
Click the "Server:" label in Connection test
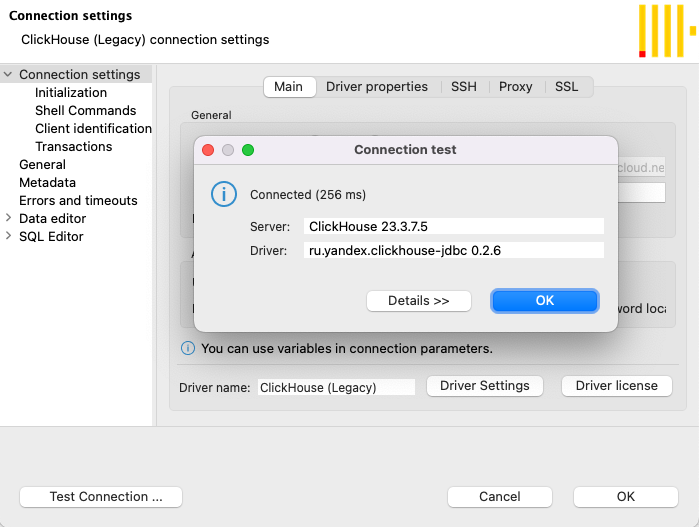pyautogui.click(x=270, y=226)
